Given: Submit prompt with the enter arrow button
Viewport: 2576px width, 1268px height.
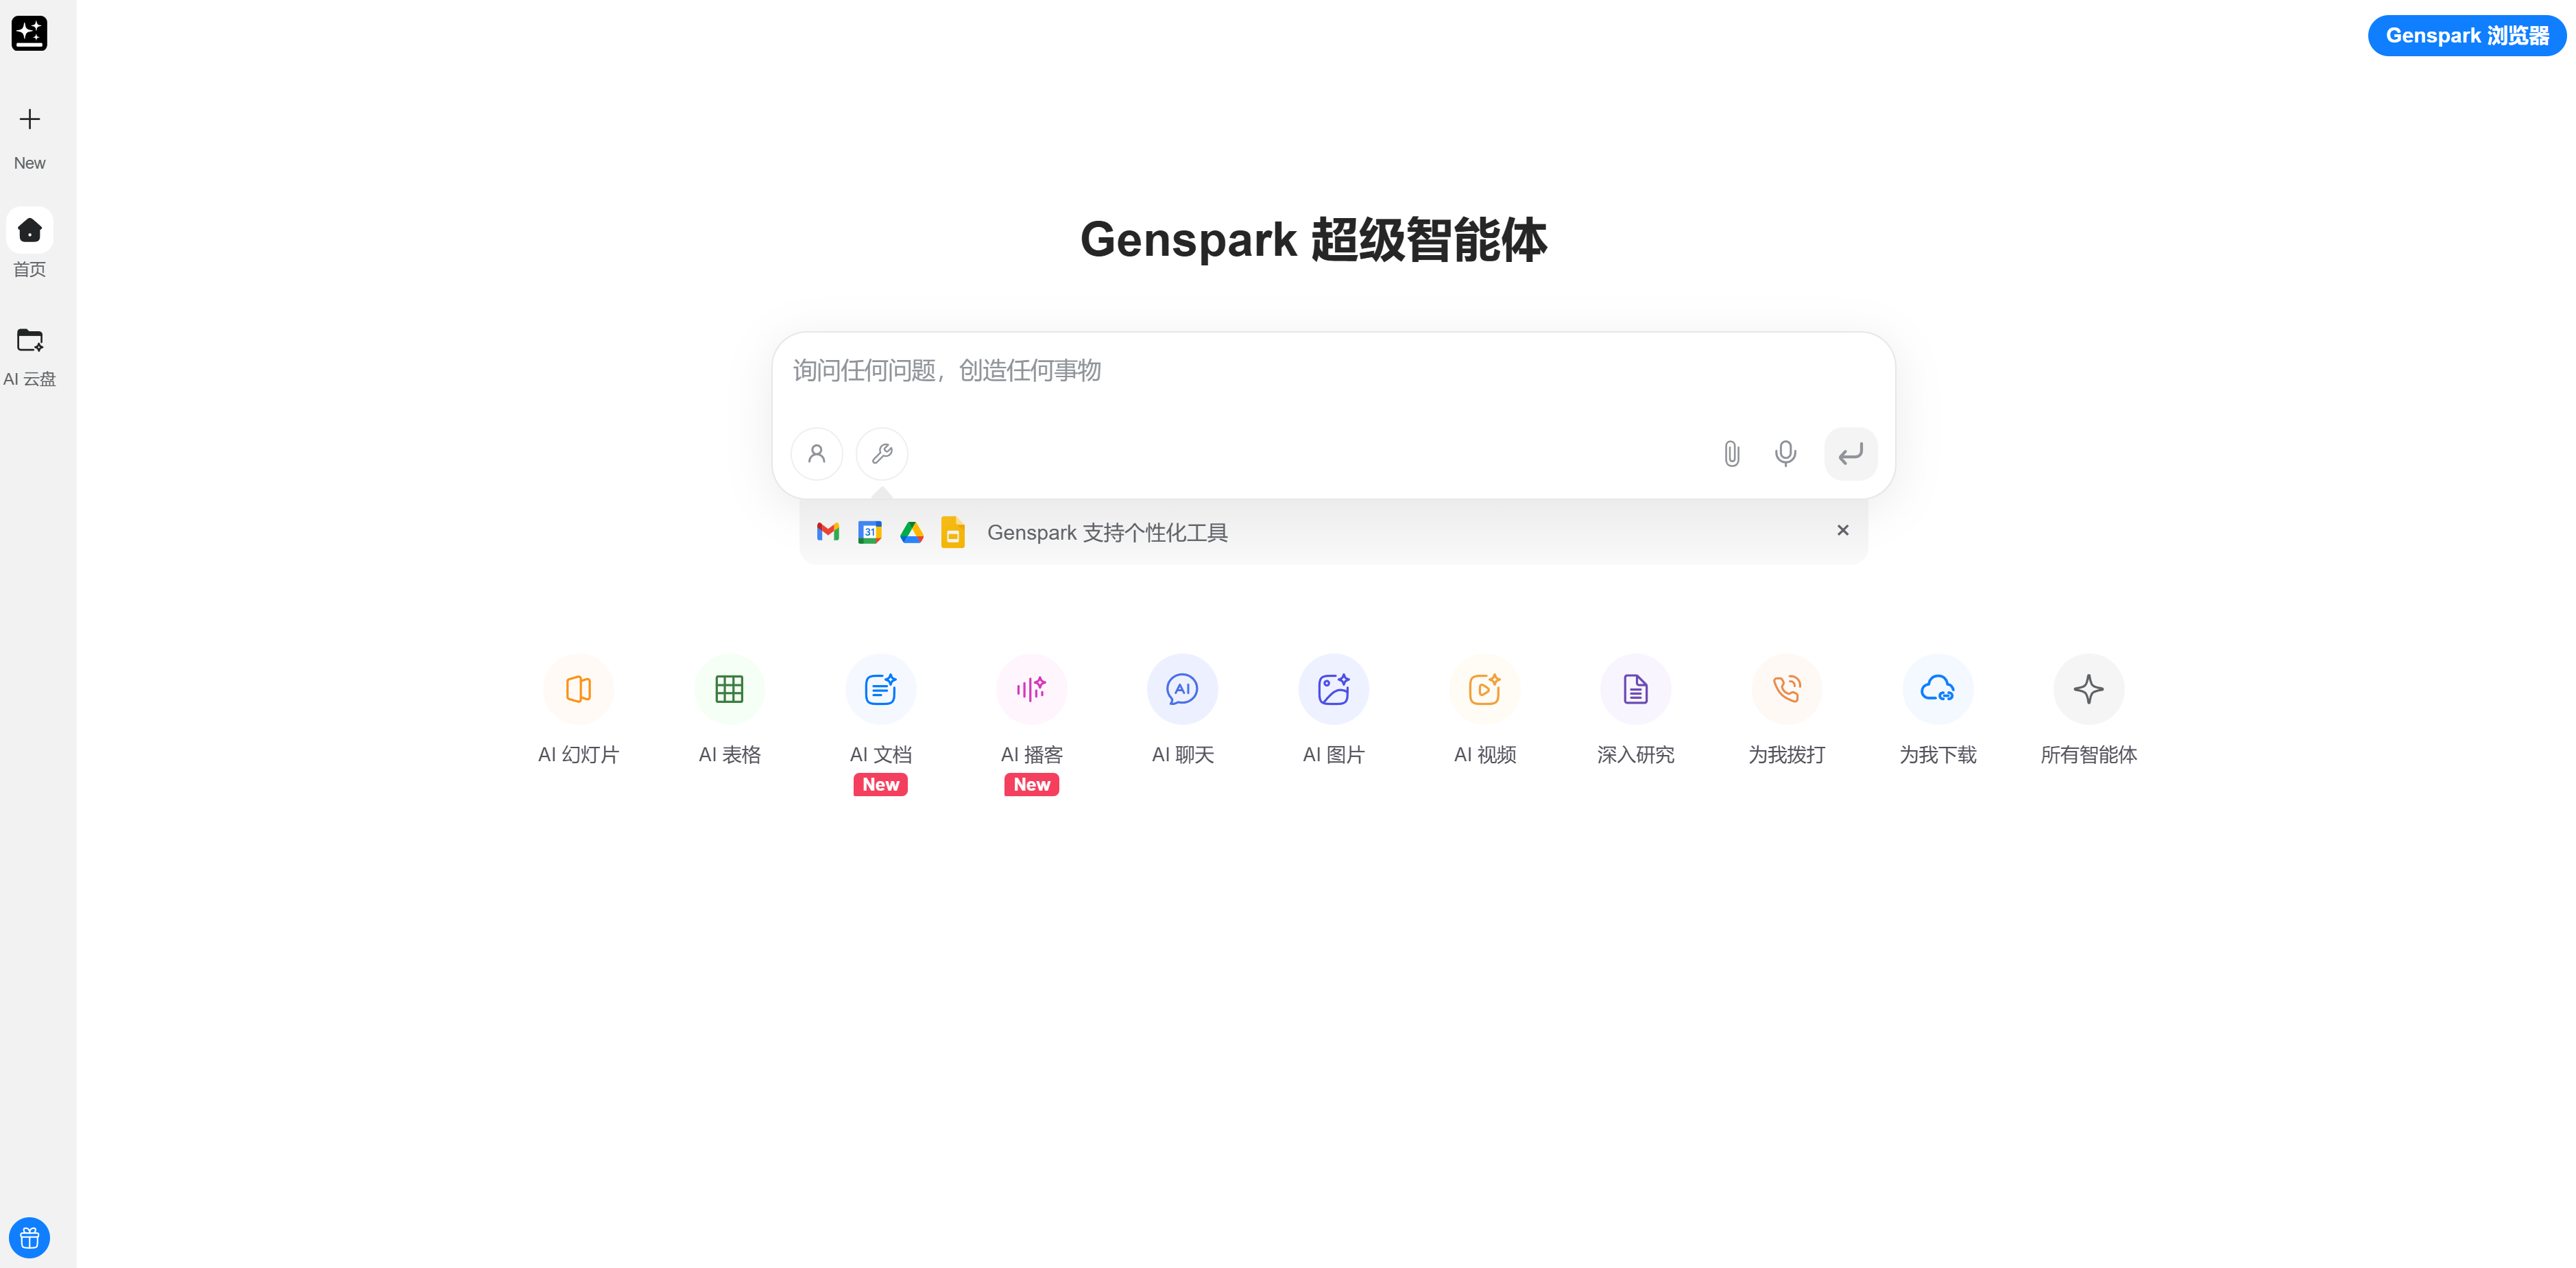Looking at the screenshot, I should point(1851,454).
